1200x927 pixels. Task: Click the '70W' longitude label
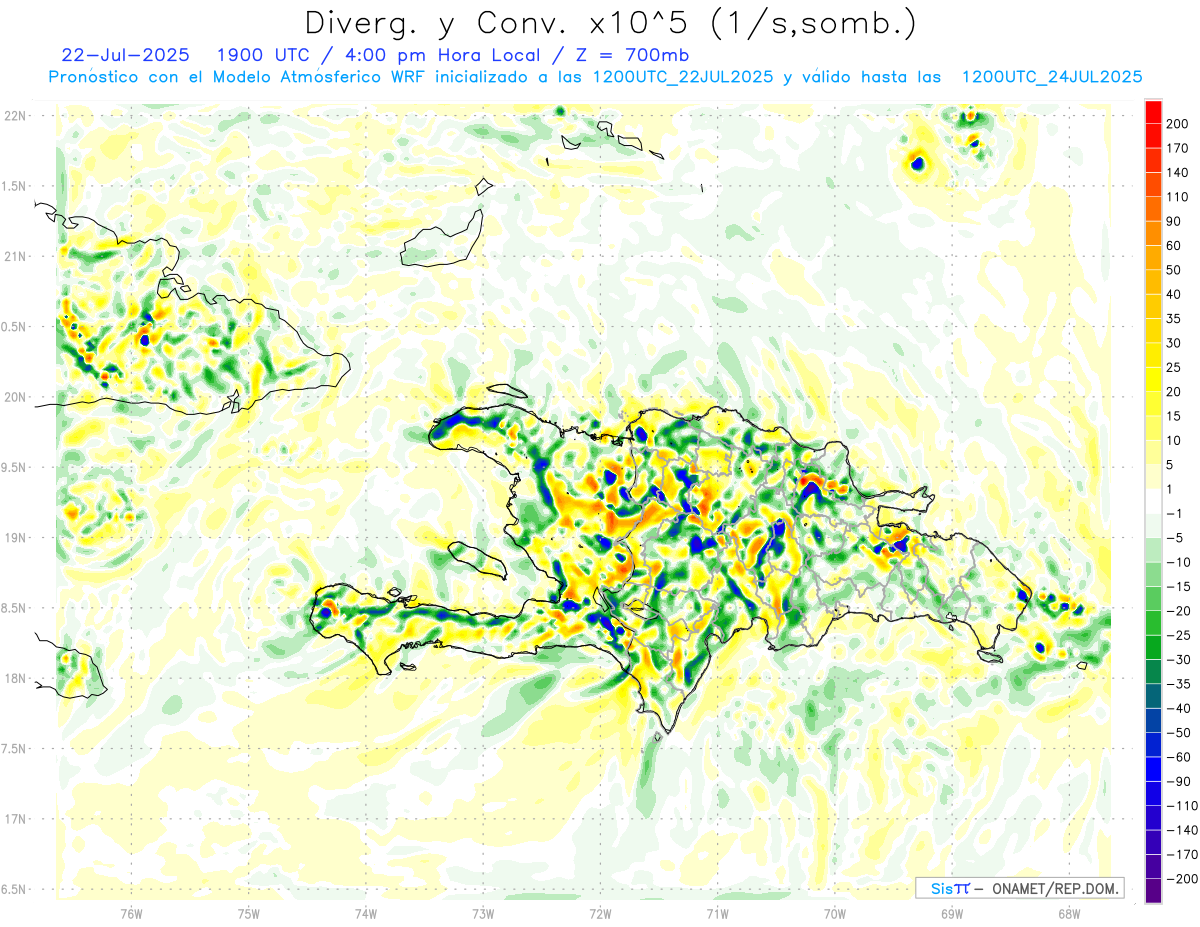click(x=834, y=912)
